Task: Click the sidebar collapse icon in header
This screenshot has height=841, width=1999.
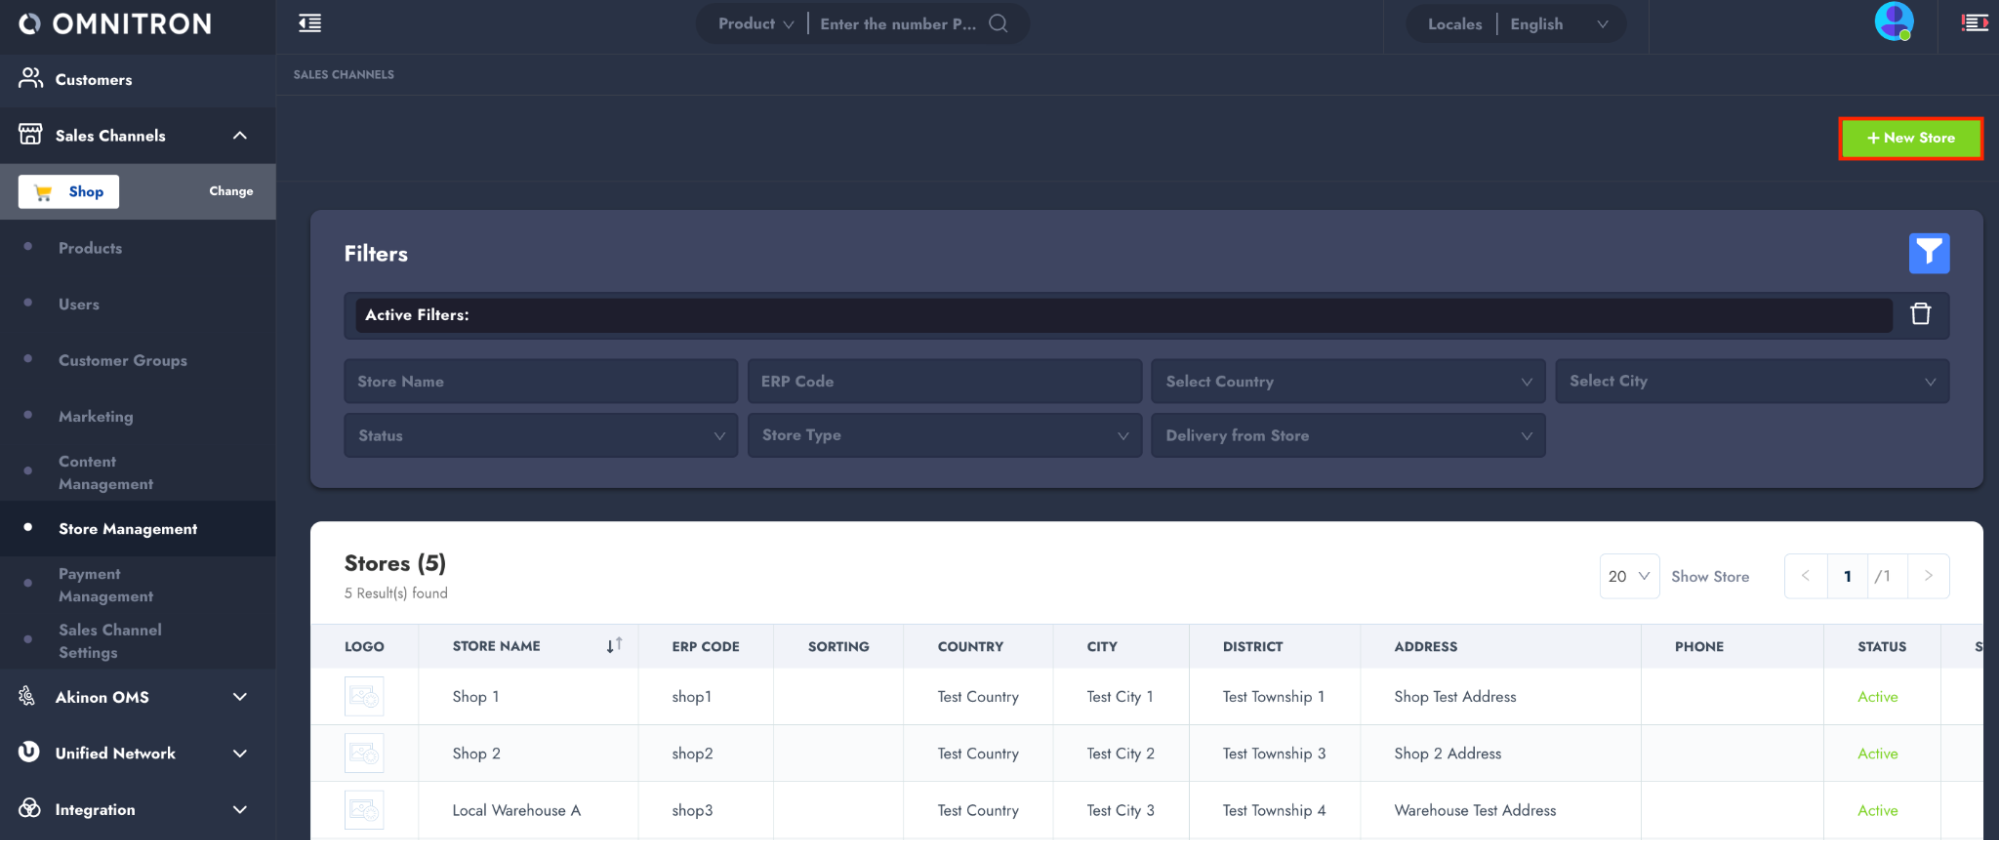Action: pyautogui.click(x=310, y=24)
